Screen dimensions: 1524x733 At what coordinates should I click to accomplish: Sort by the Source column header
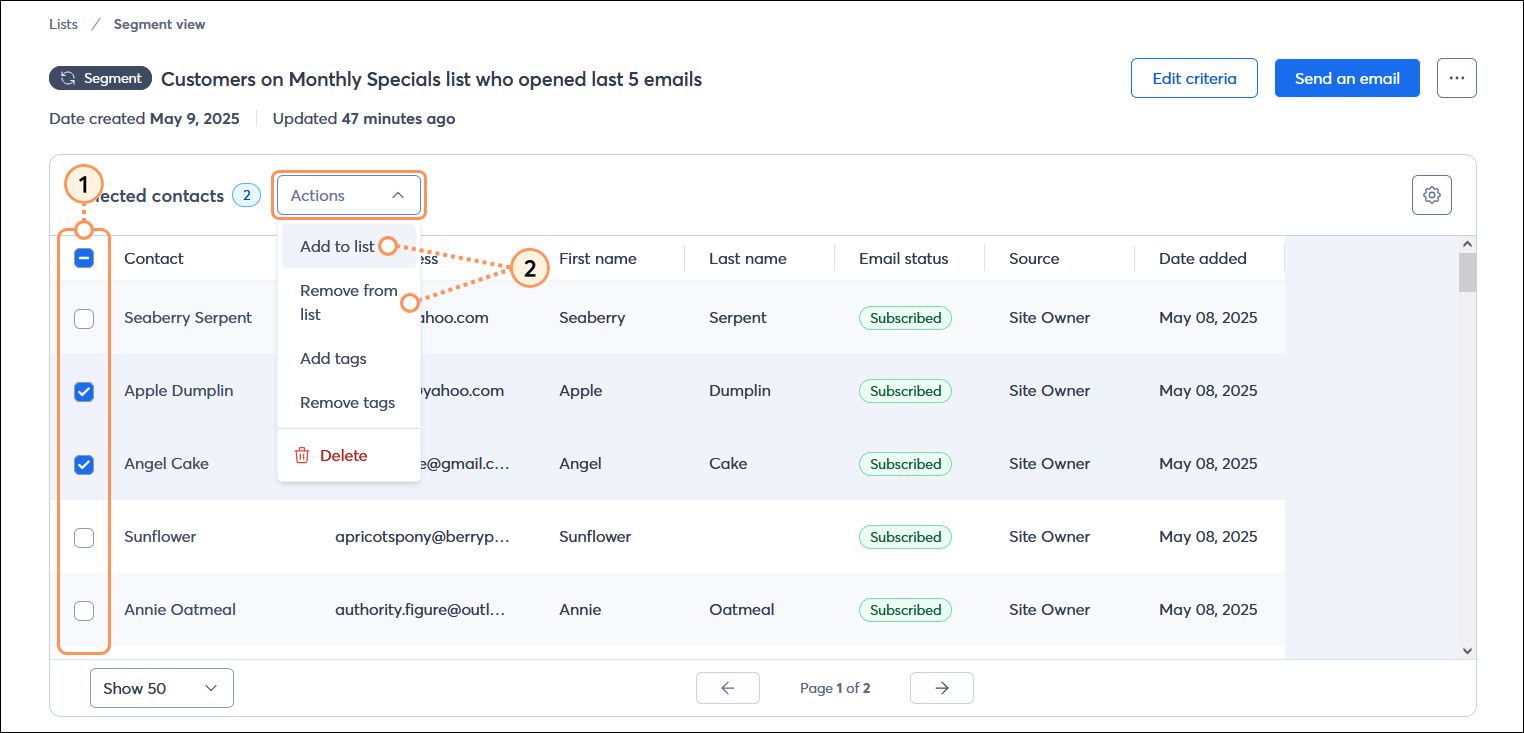pyautogui.click(x=1034, y=258)
